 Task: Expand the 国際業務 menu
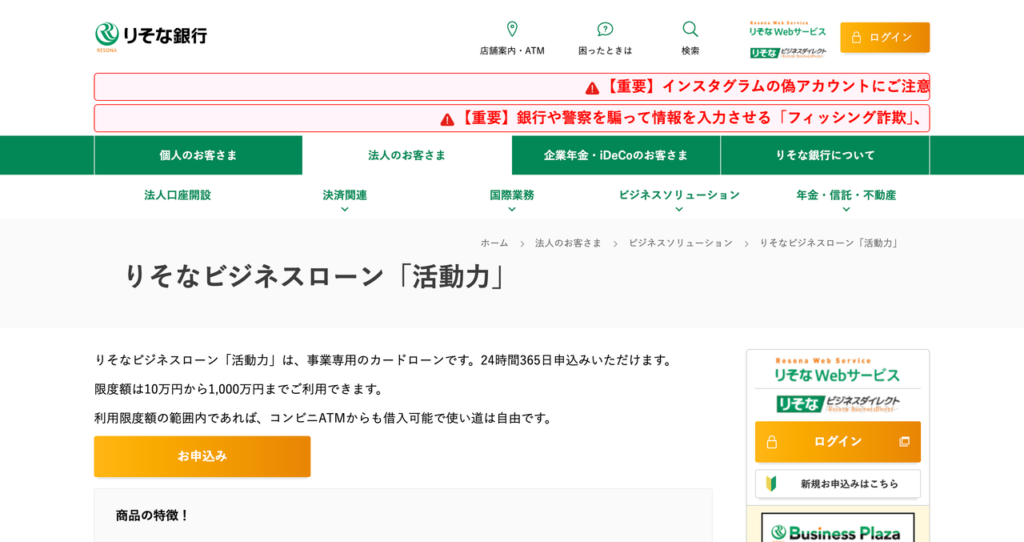pyautogui.click(x=512, y=199)
